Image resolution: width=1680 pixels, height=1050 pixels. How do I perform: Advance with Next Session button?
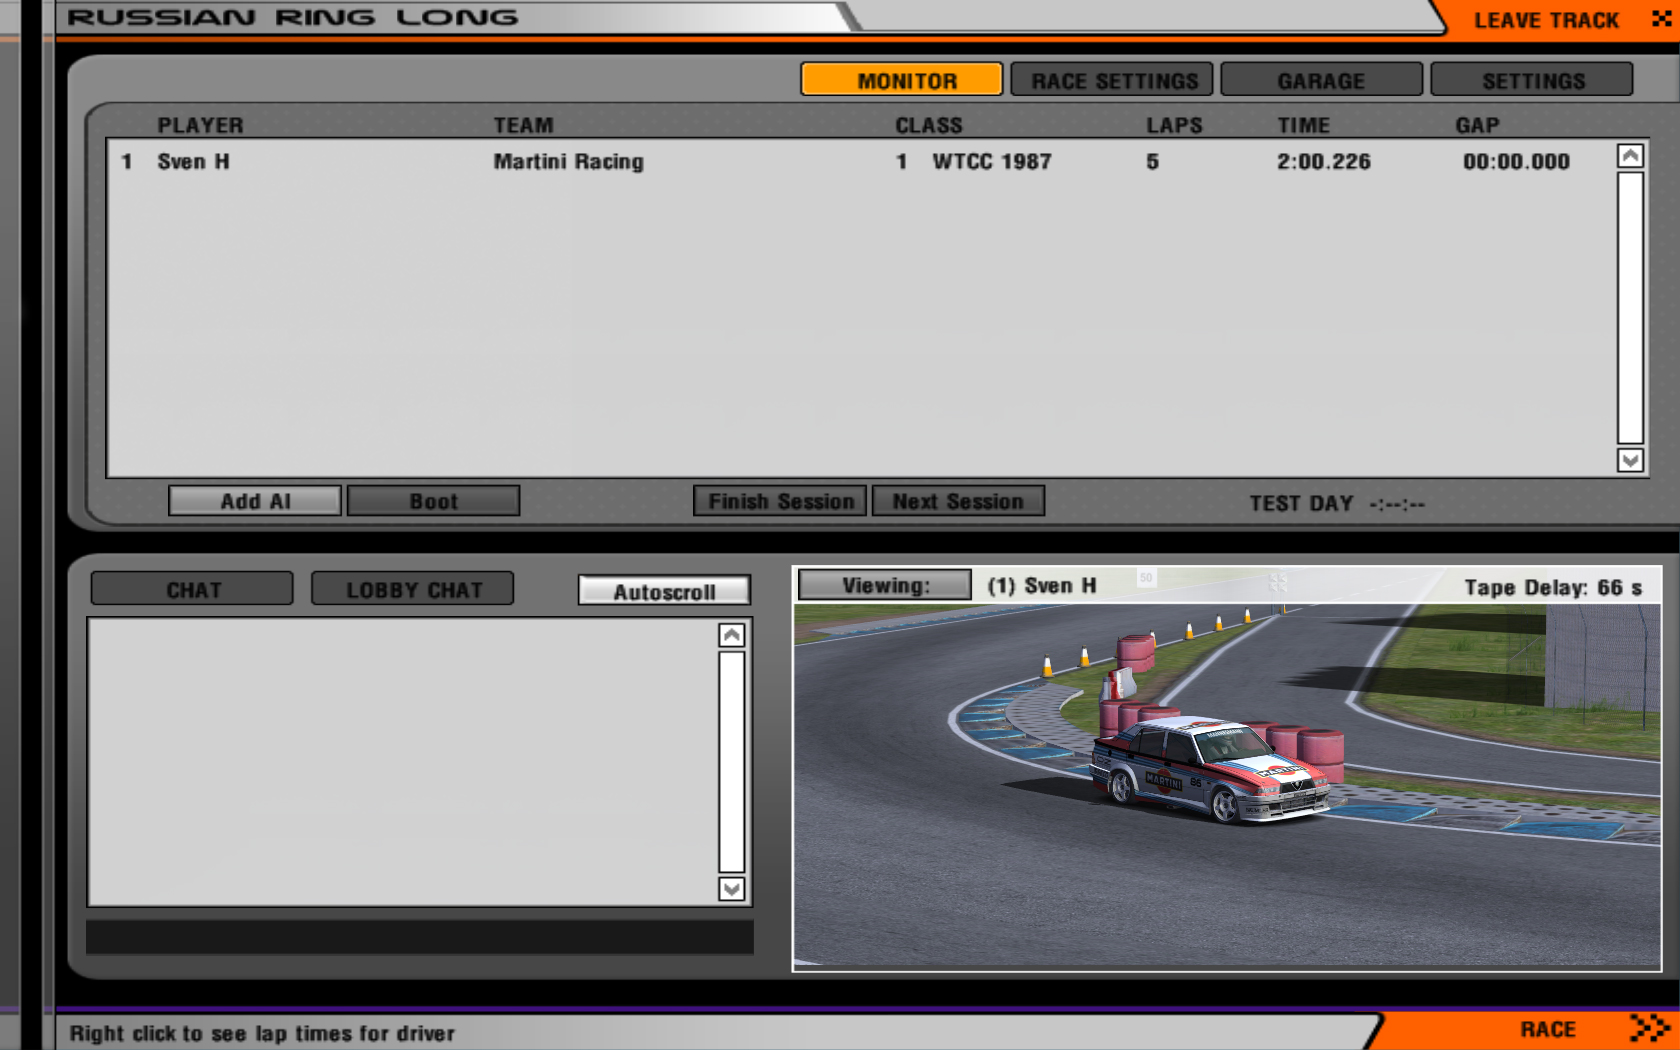click(958, 501)
